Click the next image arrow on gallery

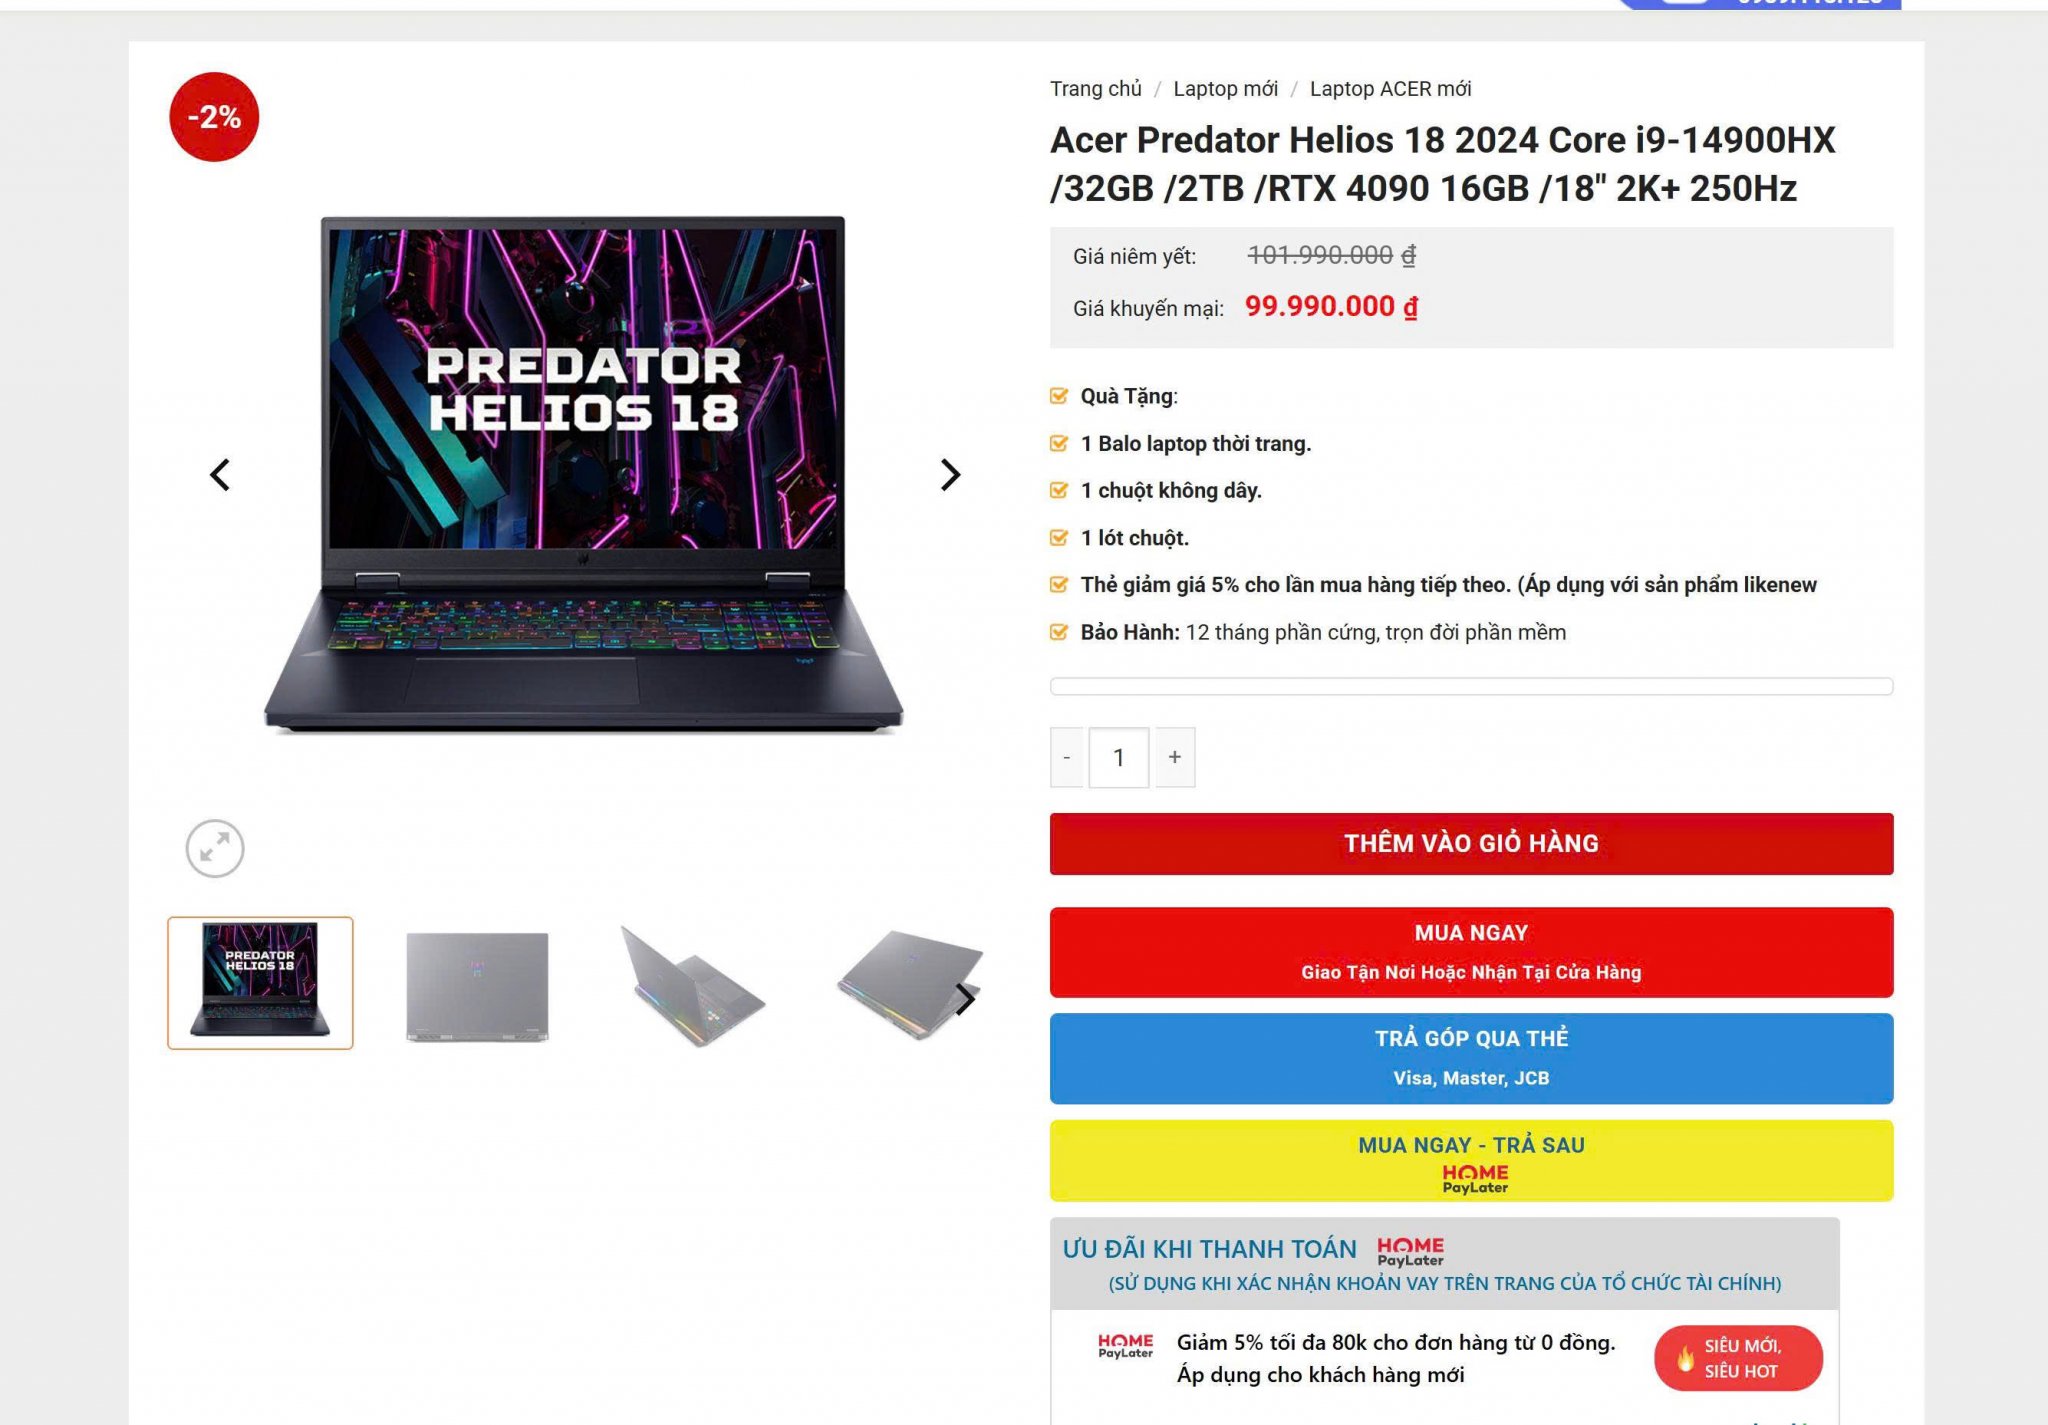tap(950, 475)
